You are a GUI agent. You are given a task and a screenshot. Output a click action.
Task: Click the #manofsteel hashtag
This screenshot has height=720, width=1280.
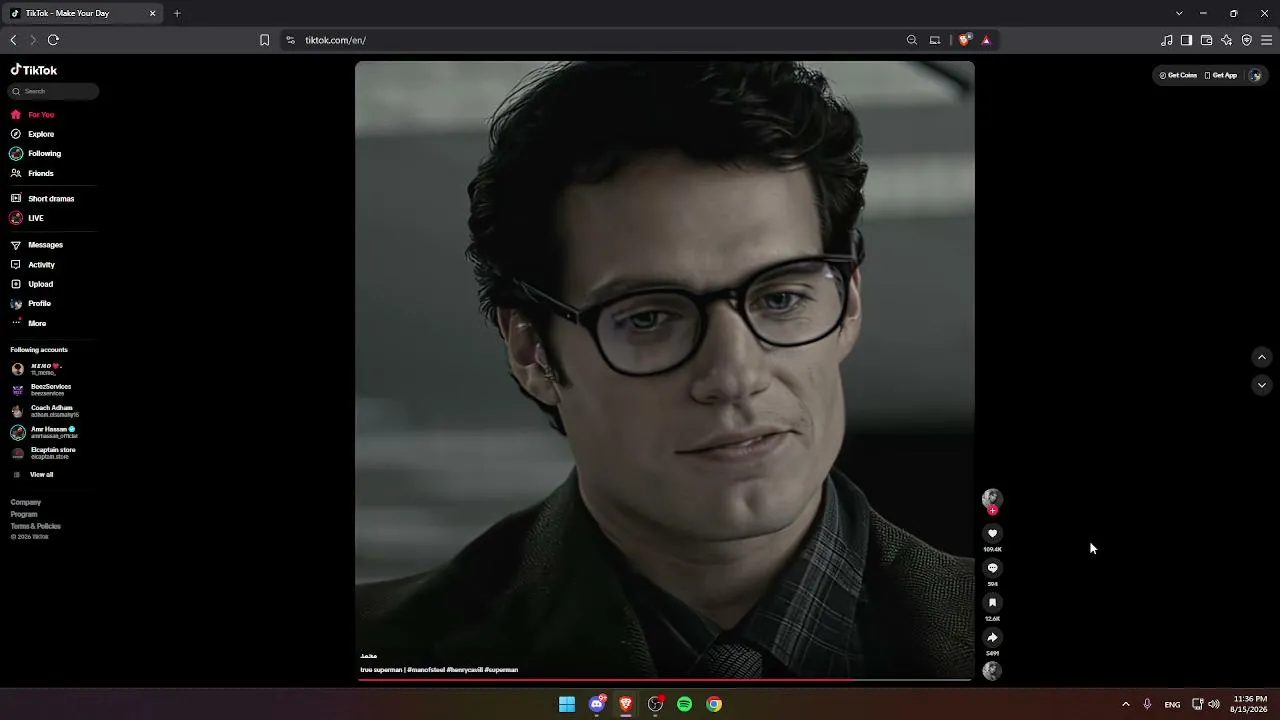click(x=426, y=670)
